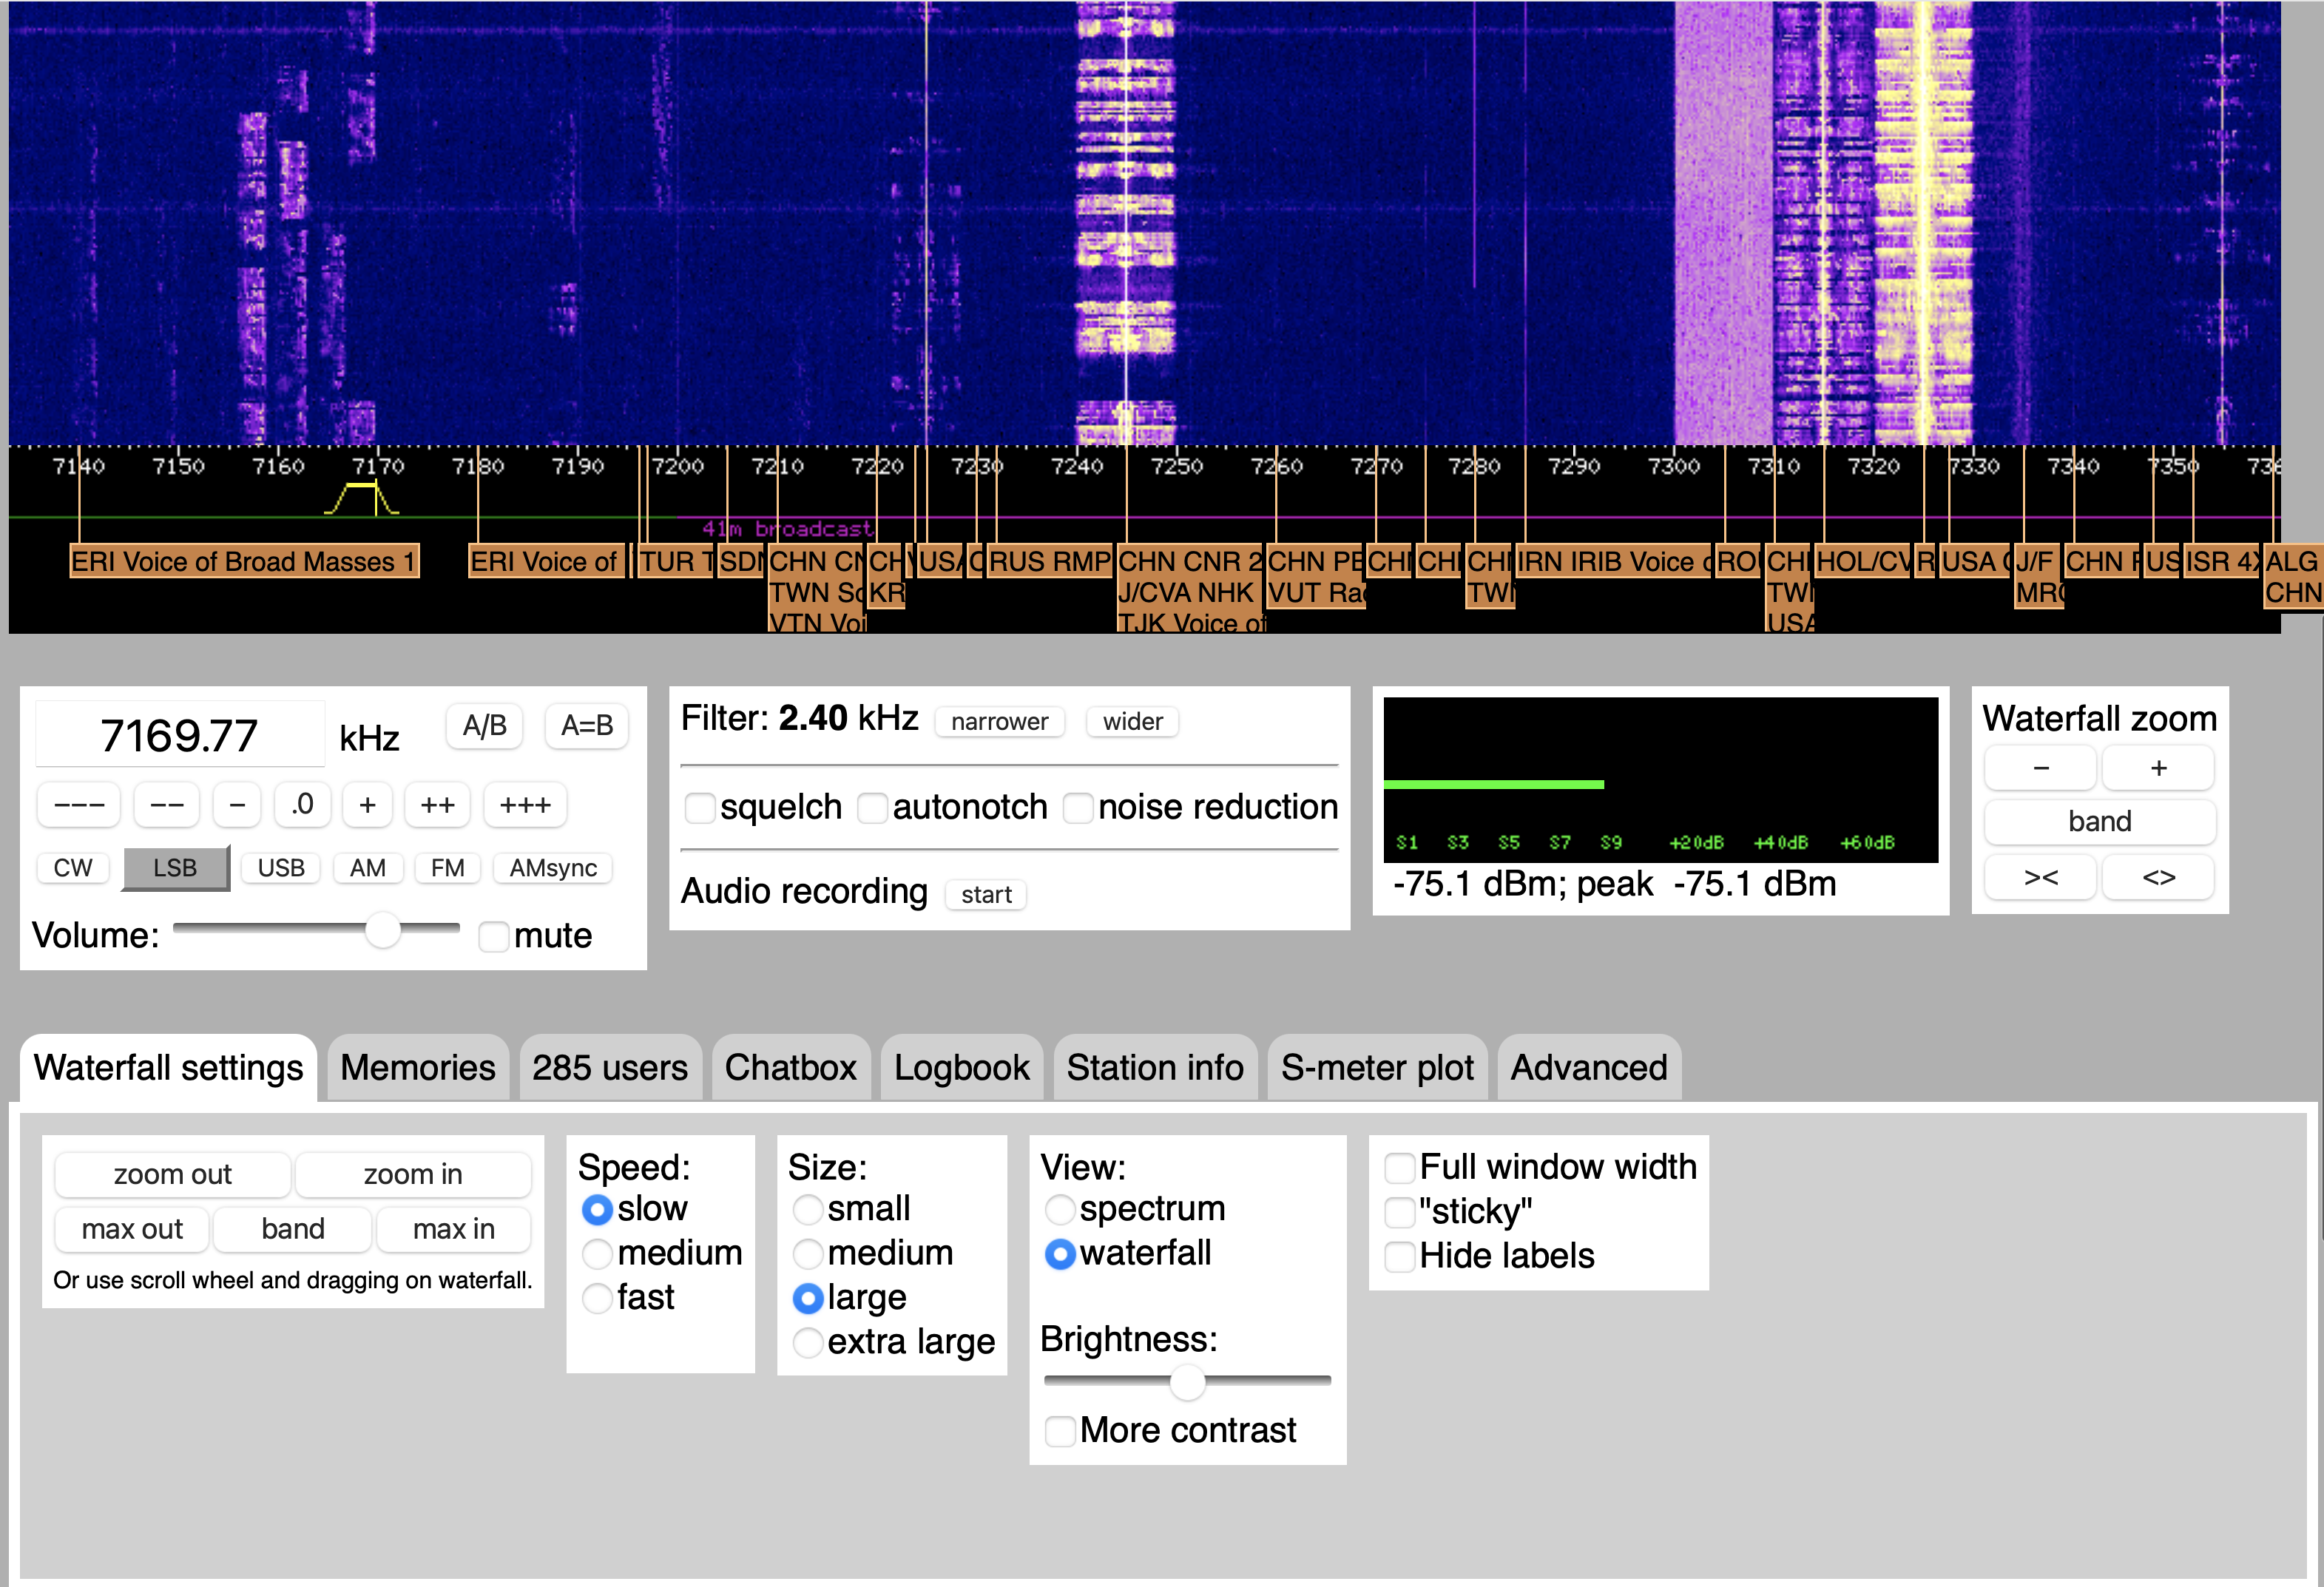Image resolution: width=2324 pixels, height=1587 pixels.
Task: Click the >< waterfall zoom button
Action: pos(2040,877)
